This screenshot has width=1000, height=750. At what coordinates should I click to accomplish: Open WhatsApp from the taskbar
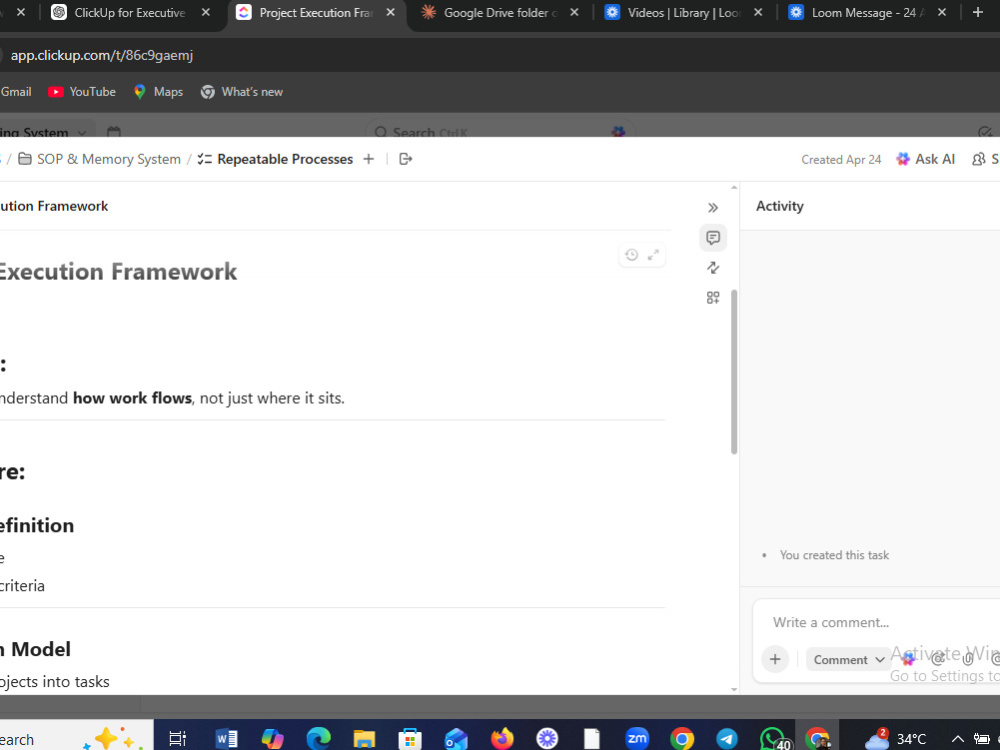point(774,739)
